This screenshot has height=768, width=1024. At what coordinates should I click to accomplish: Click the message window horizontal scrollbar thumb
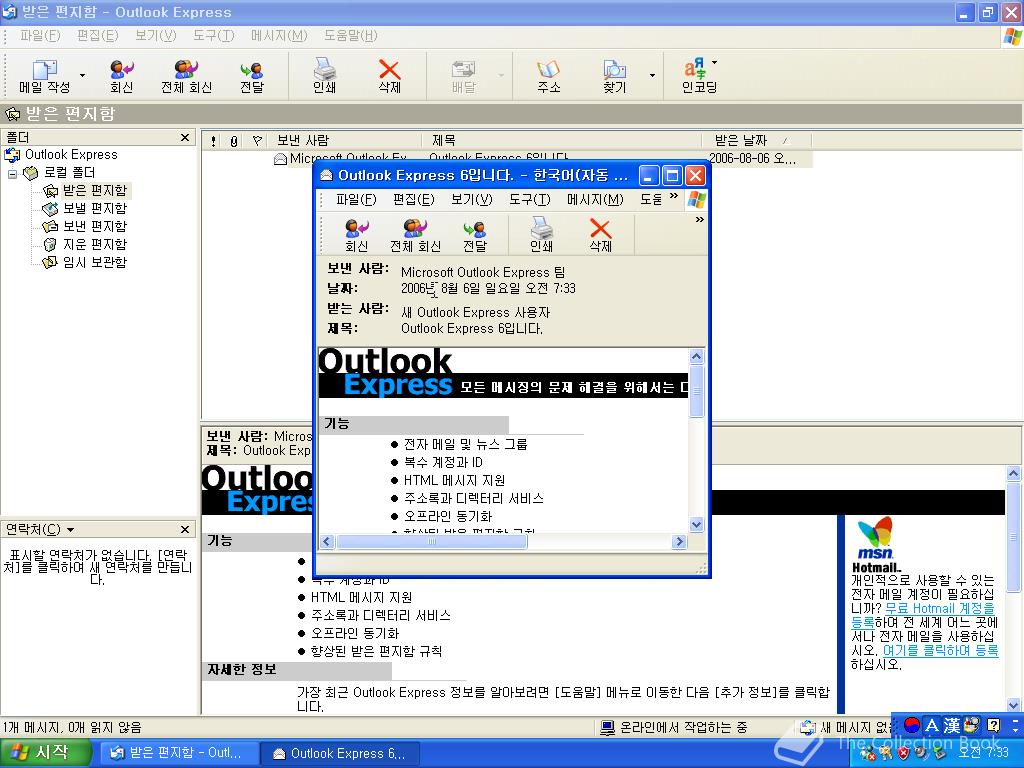pyautogui.click(x=431, y=541)
